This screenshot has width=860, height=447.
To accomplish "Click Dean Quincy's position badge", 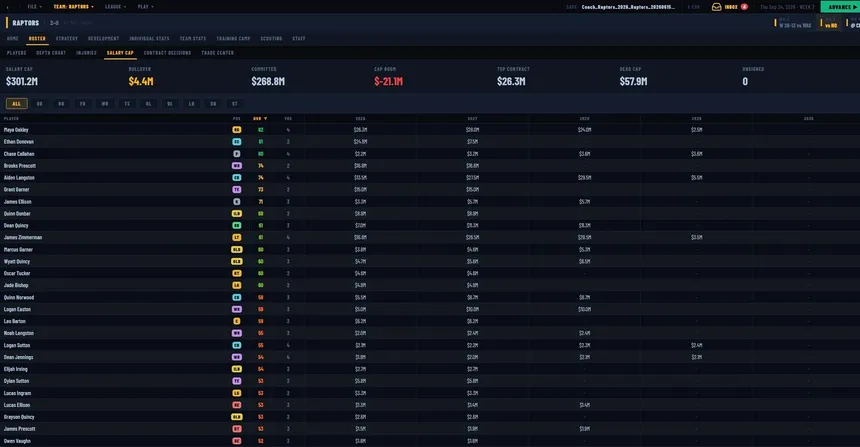I will tap(236, 225).
